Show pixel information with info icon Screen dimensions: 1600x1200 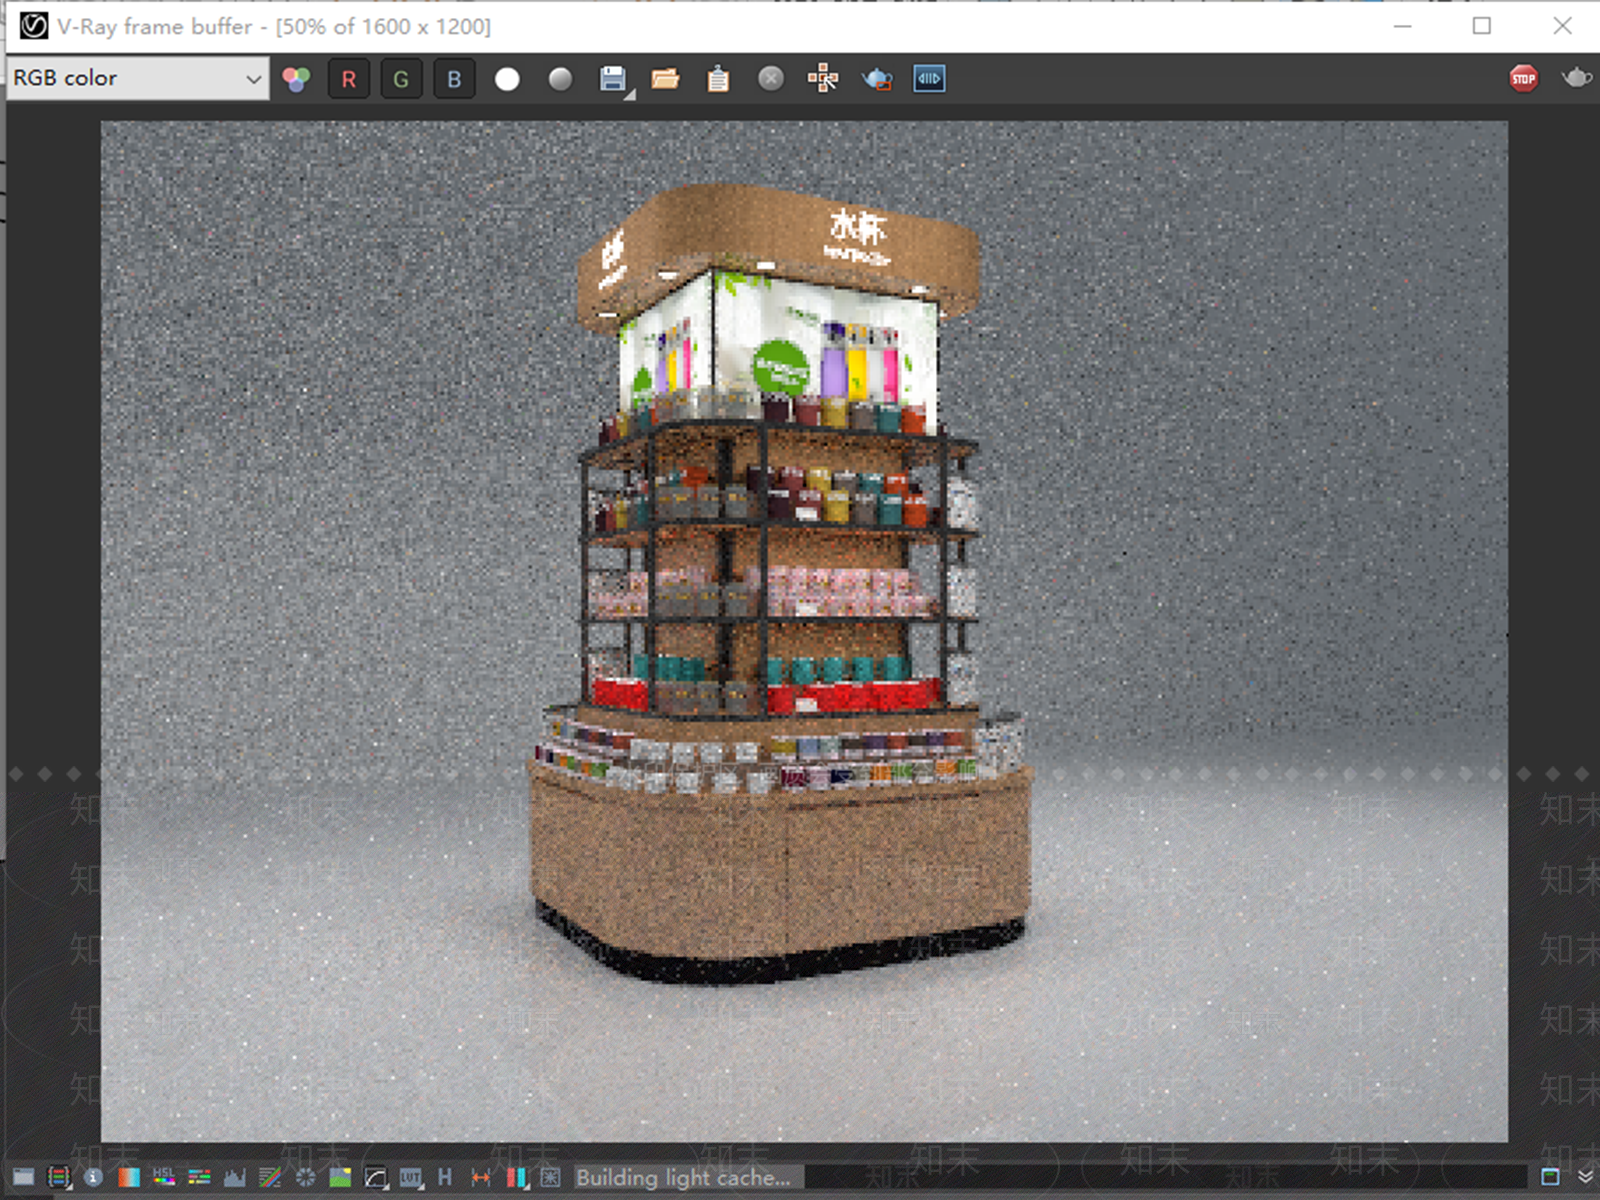pyautogui.click(x=93, y=1177)
